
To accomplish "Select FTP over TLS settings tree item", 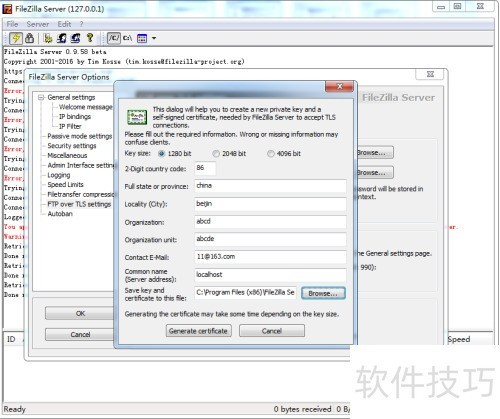I will coord(79,204).
